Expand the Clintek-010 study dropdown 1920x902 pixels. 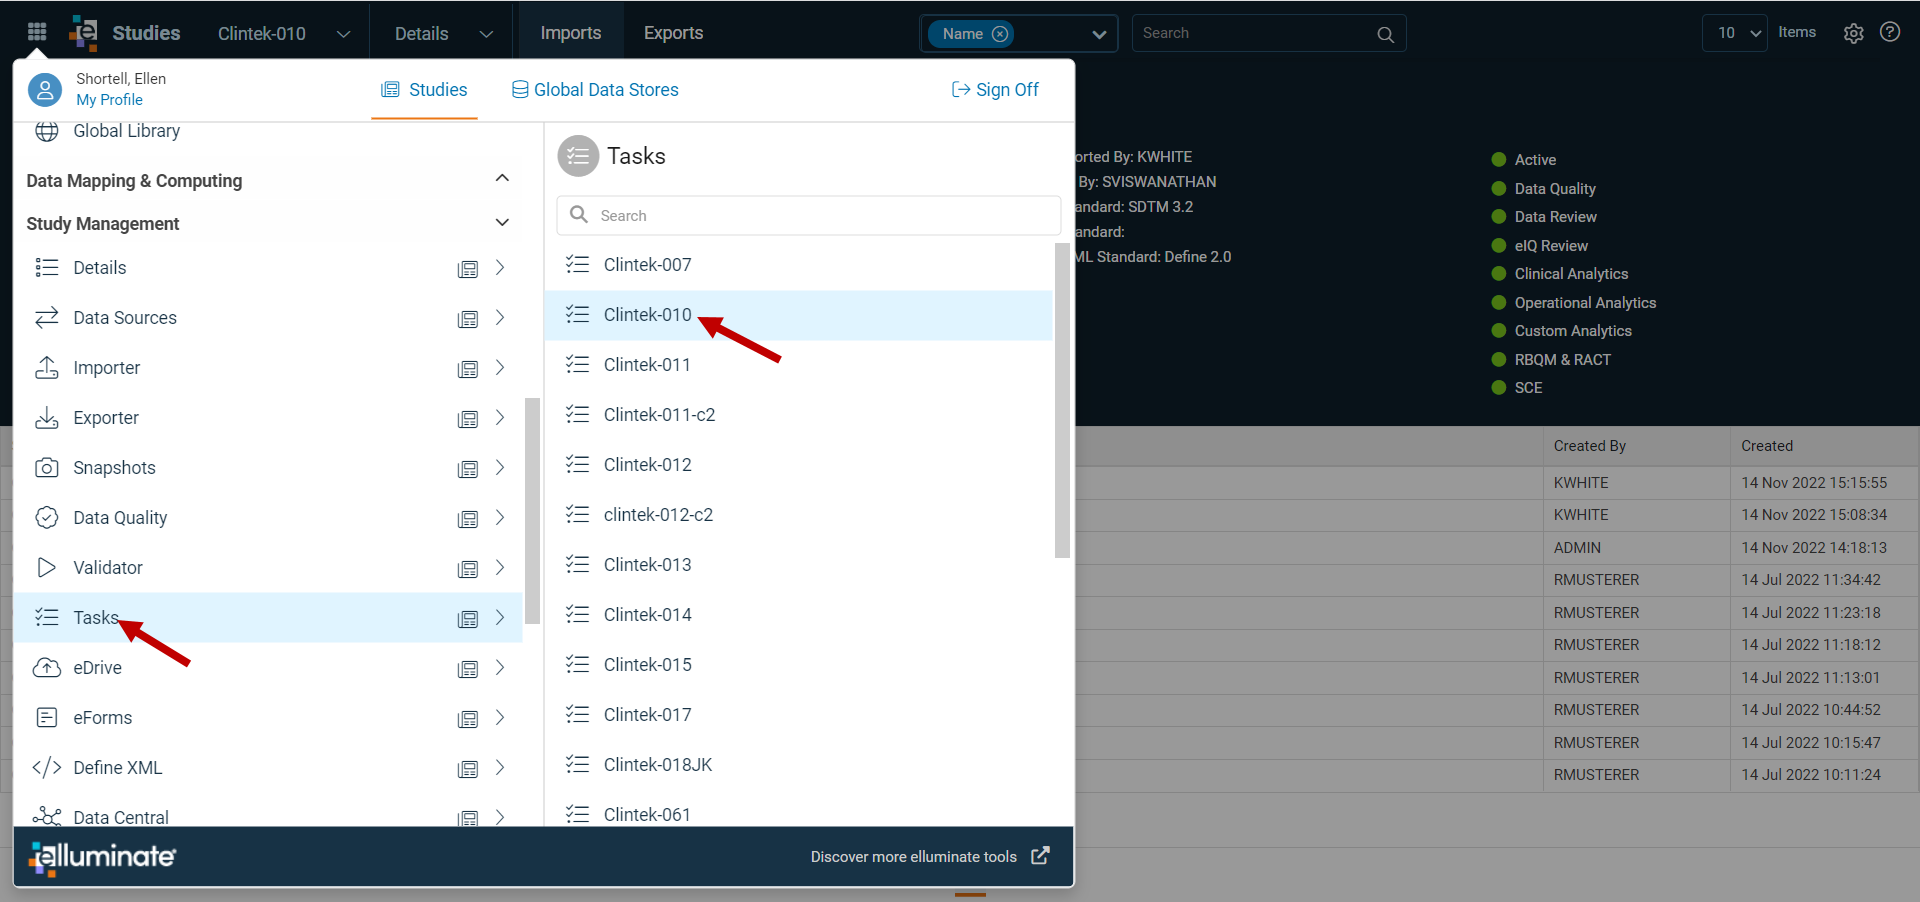tap(344, 34)
